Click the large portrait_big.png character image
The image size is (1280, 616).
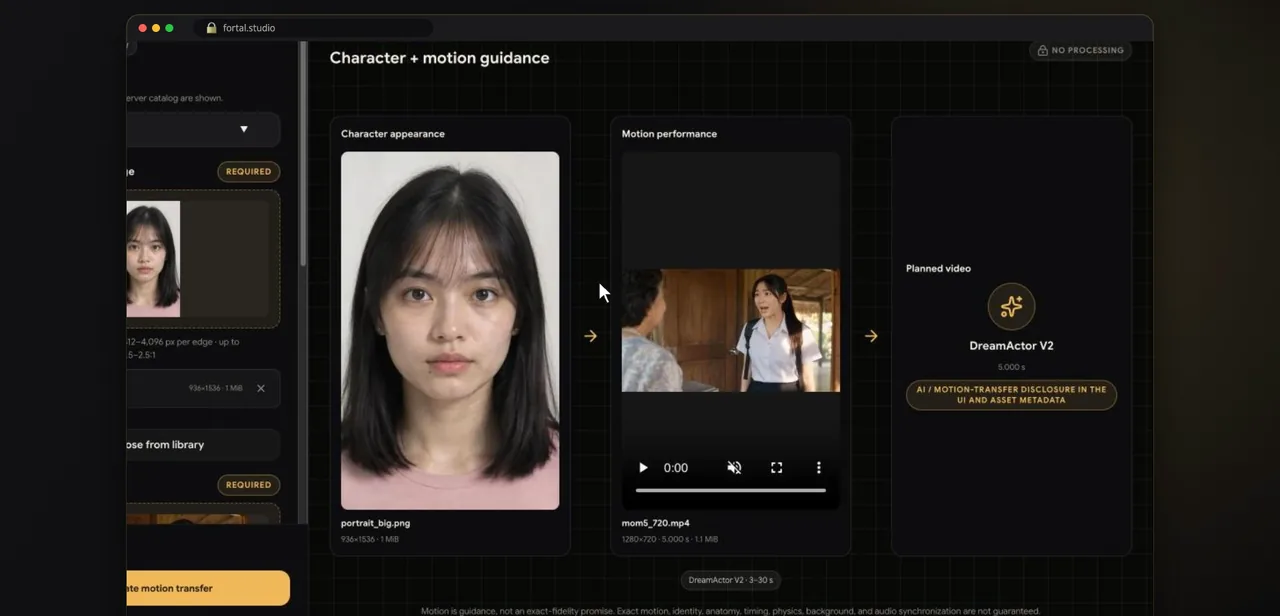point(450,330)
